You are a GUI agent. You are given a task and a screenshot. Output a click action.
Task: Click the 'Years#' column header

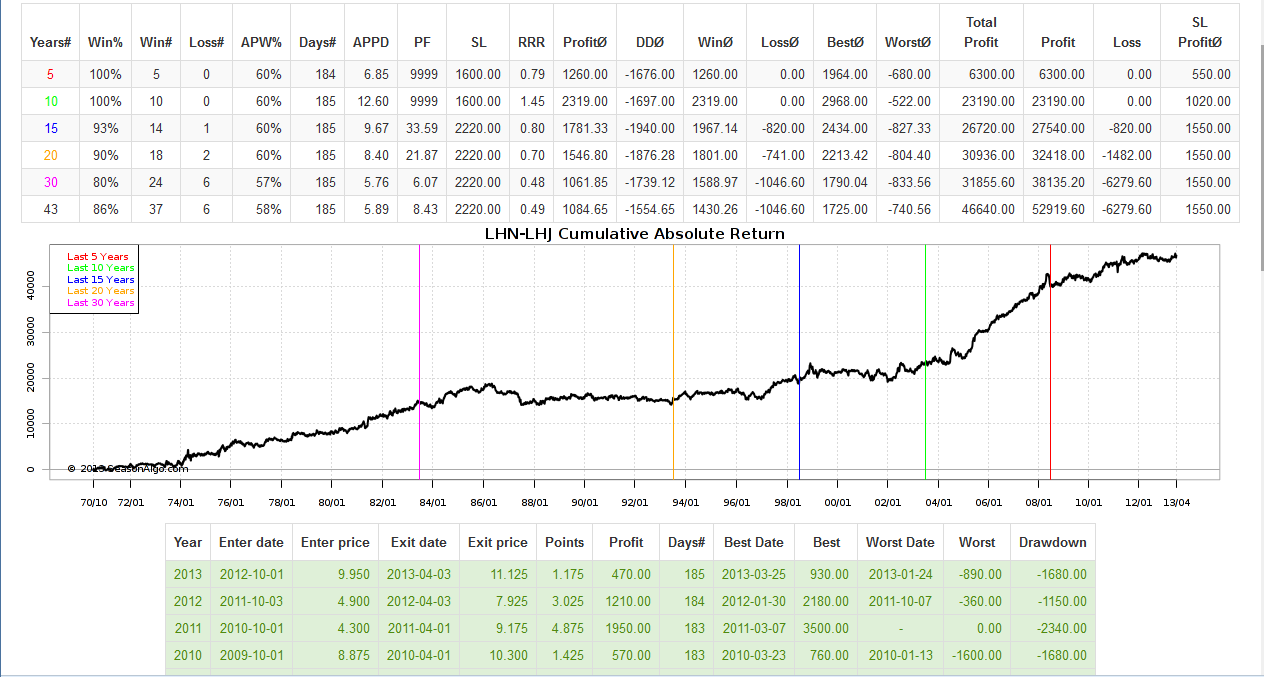50,42
